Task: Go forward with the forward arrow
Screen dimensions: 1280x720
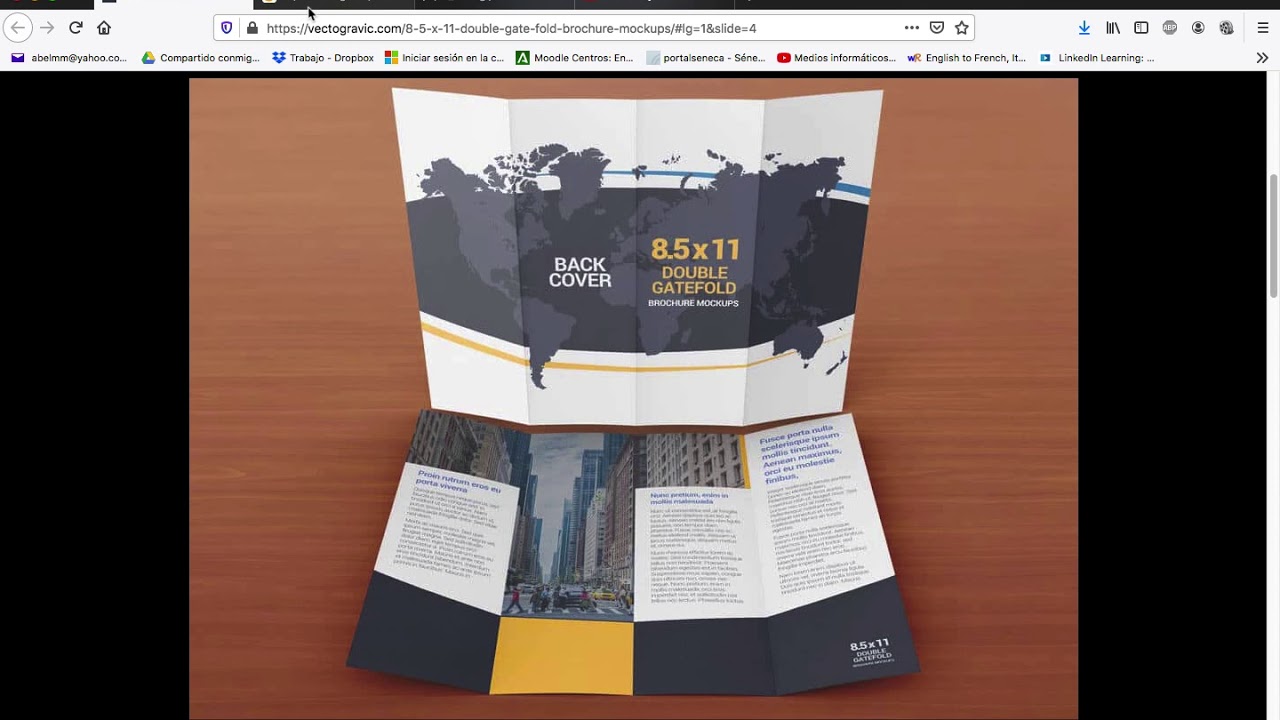Action: (x=47, y=28)
